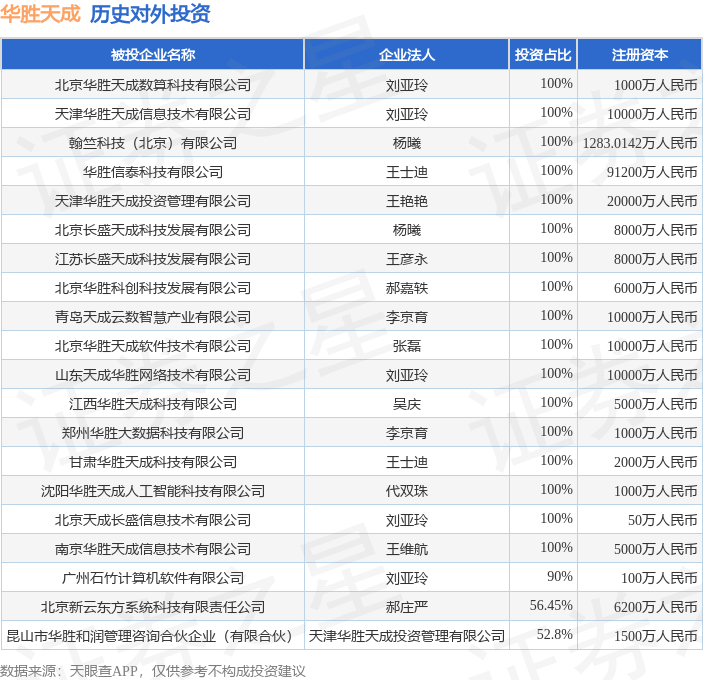Viewport: 703px width, 680px height.
Task: Click 北京华胜科创科技发展有限公司 company name
Action: pos(153,288)
